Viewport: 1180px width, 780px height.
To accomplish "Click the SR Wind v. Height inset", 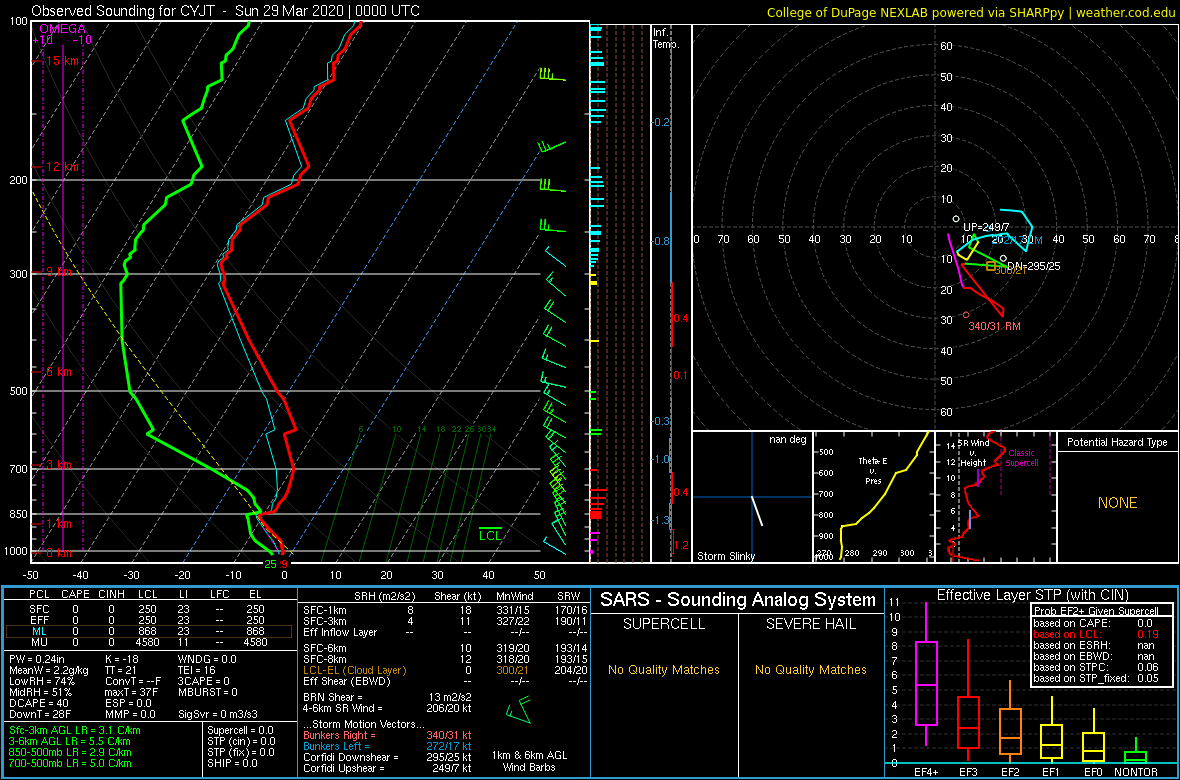I will tap(995, 497).
